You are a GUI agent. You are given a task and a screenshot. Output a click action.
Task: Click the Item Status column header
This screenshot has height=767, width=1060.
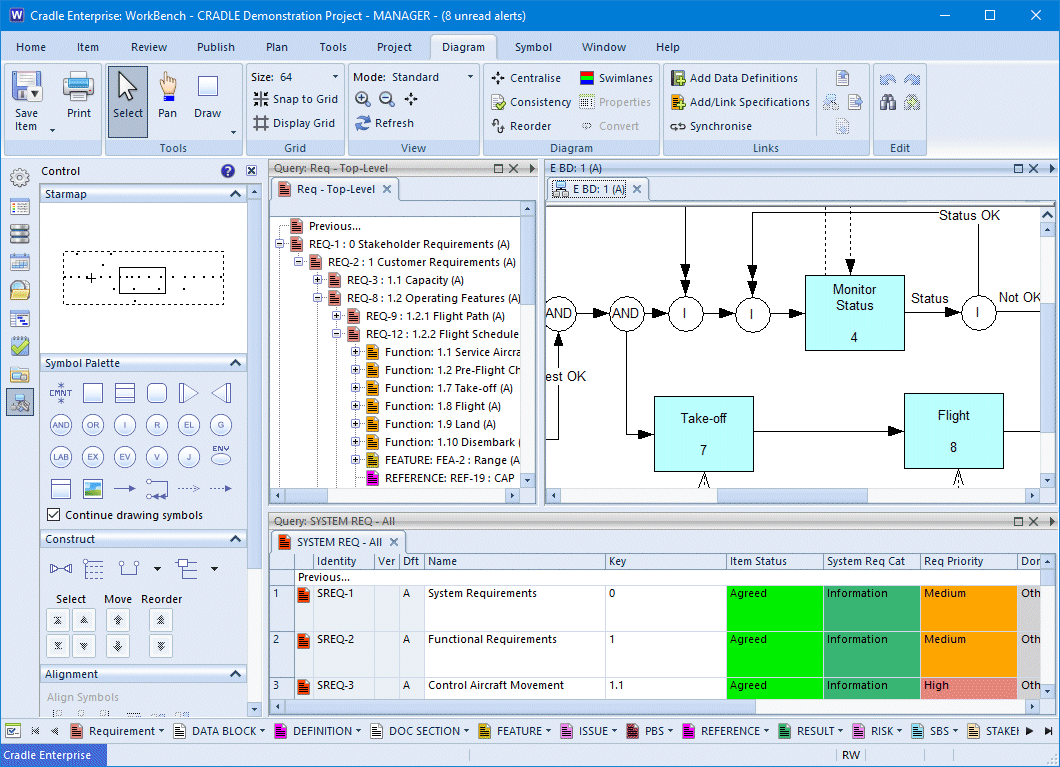tap(775, 561)
